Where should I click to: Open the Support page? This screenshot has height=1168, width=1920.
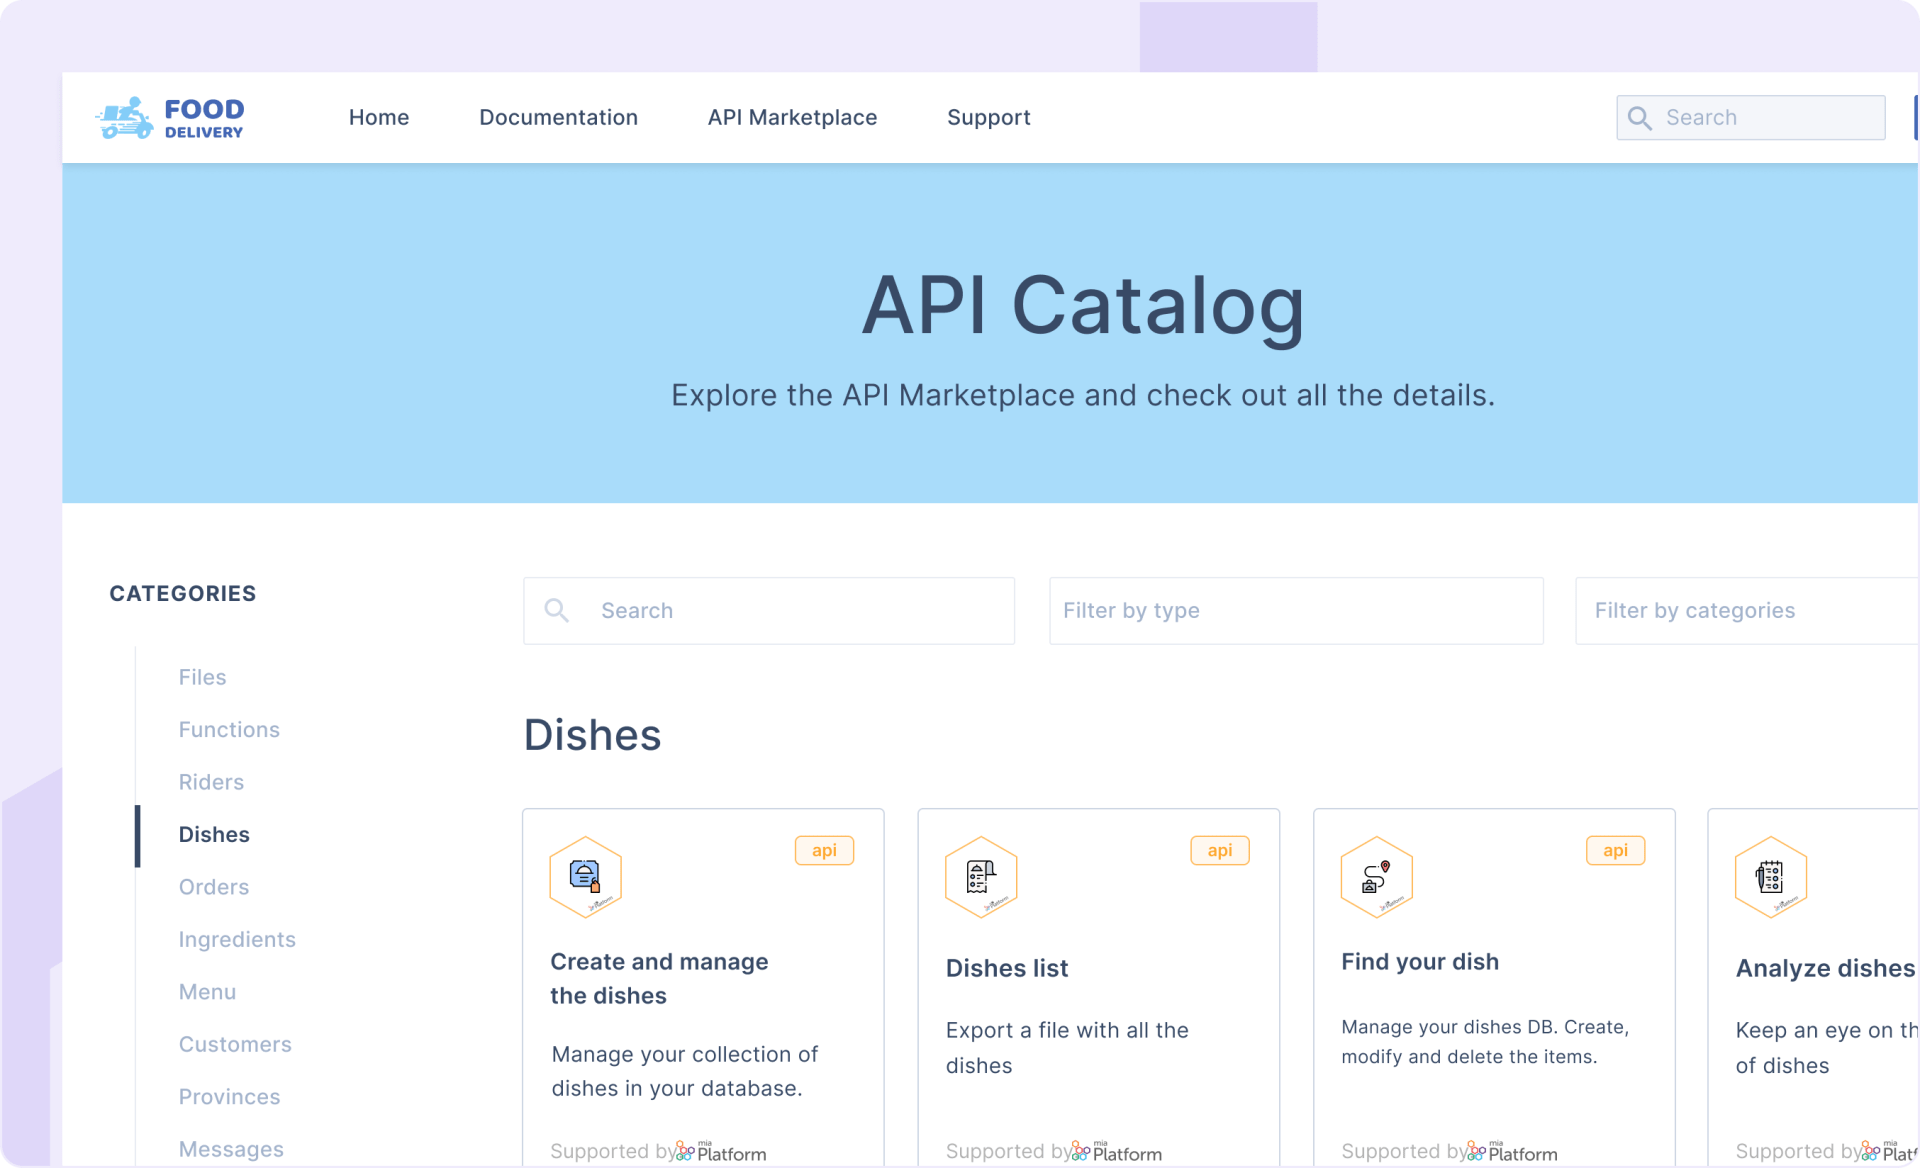(x=988, y=117)
